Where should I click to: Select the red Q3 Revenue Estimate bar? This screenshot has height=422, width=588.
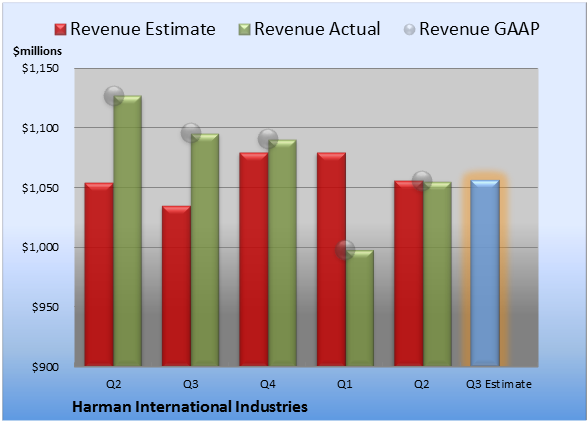pyautogui.click(x=176, y=286)
